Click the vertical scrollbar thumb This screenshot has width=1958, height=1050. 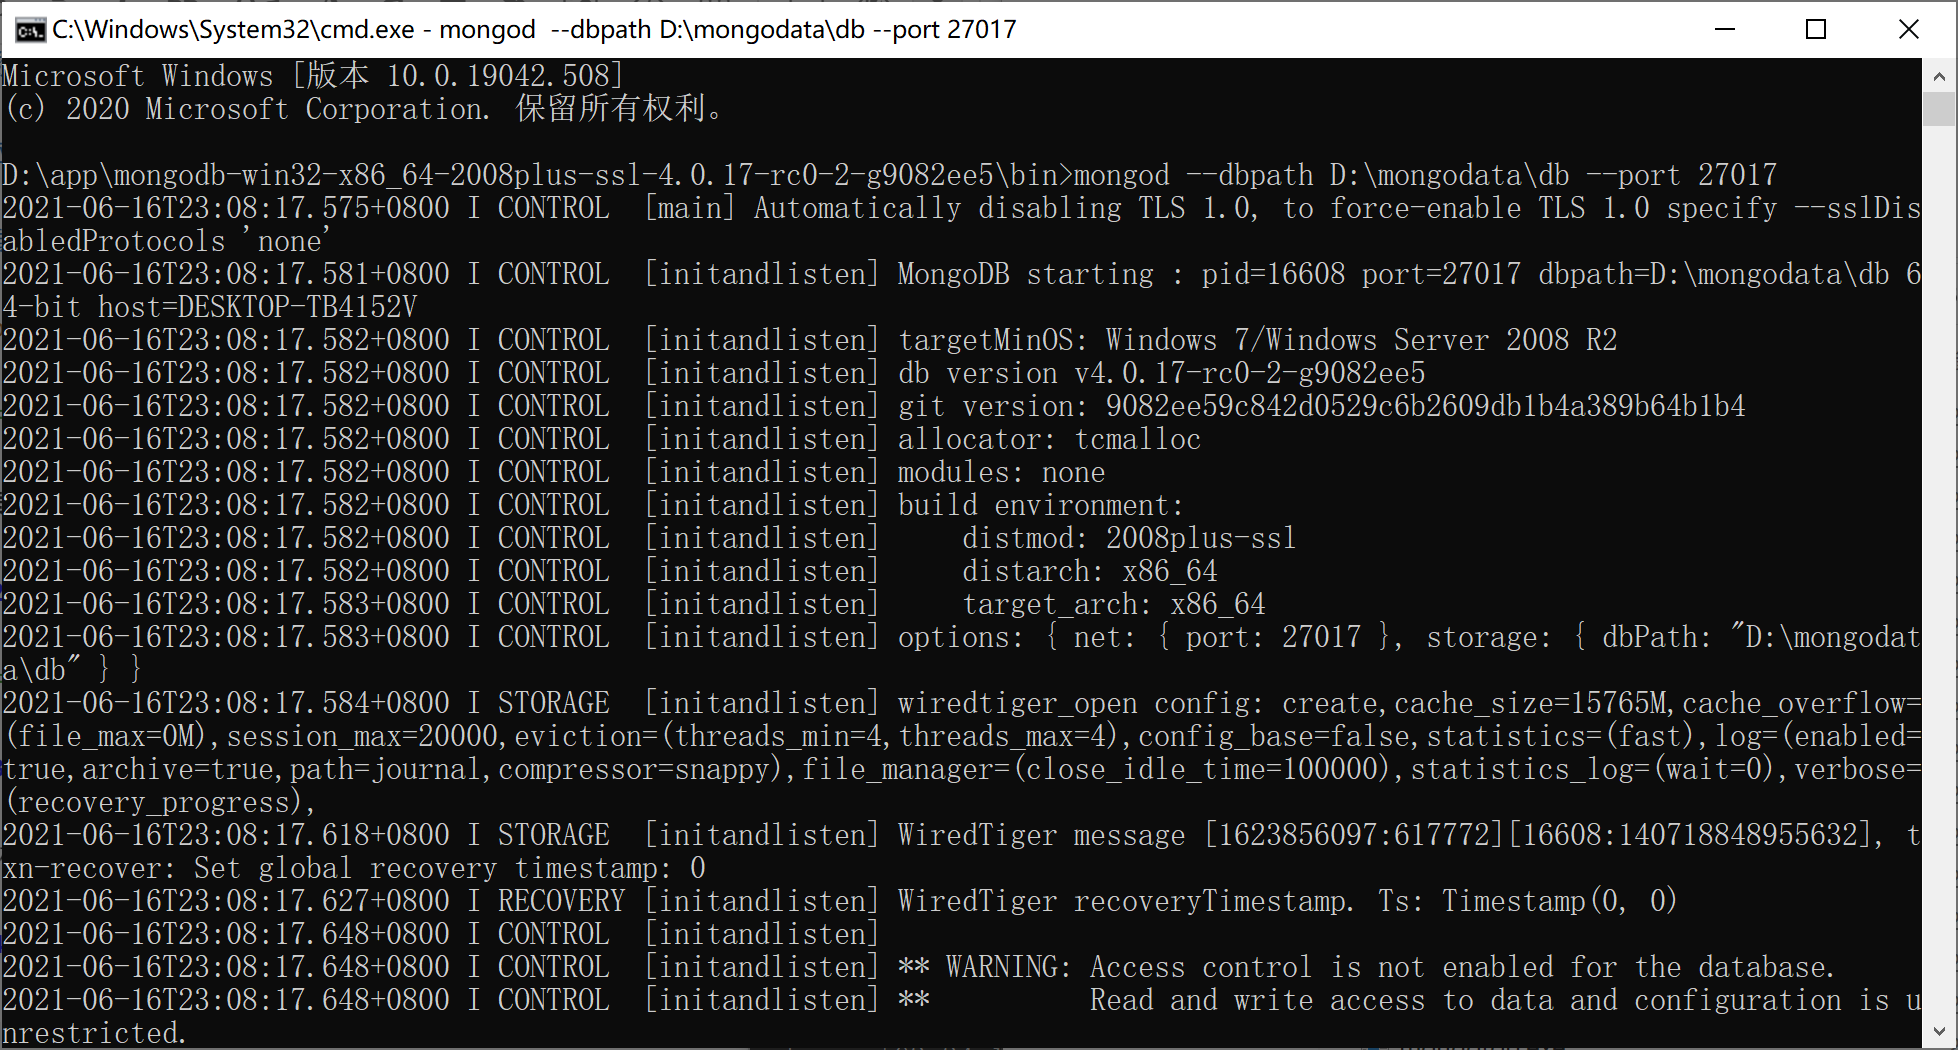point(1939,109)
